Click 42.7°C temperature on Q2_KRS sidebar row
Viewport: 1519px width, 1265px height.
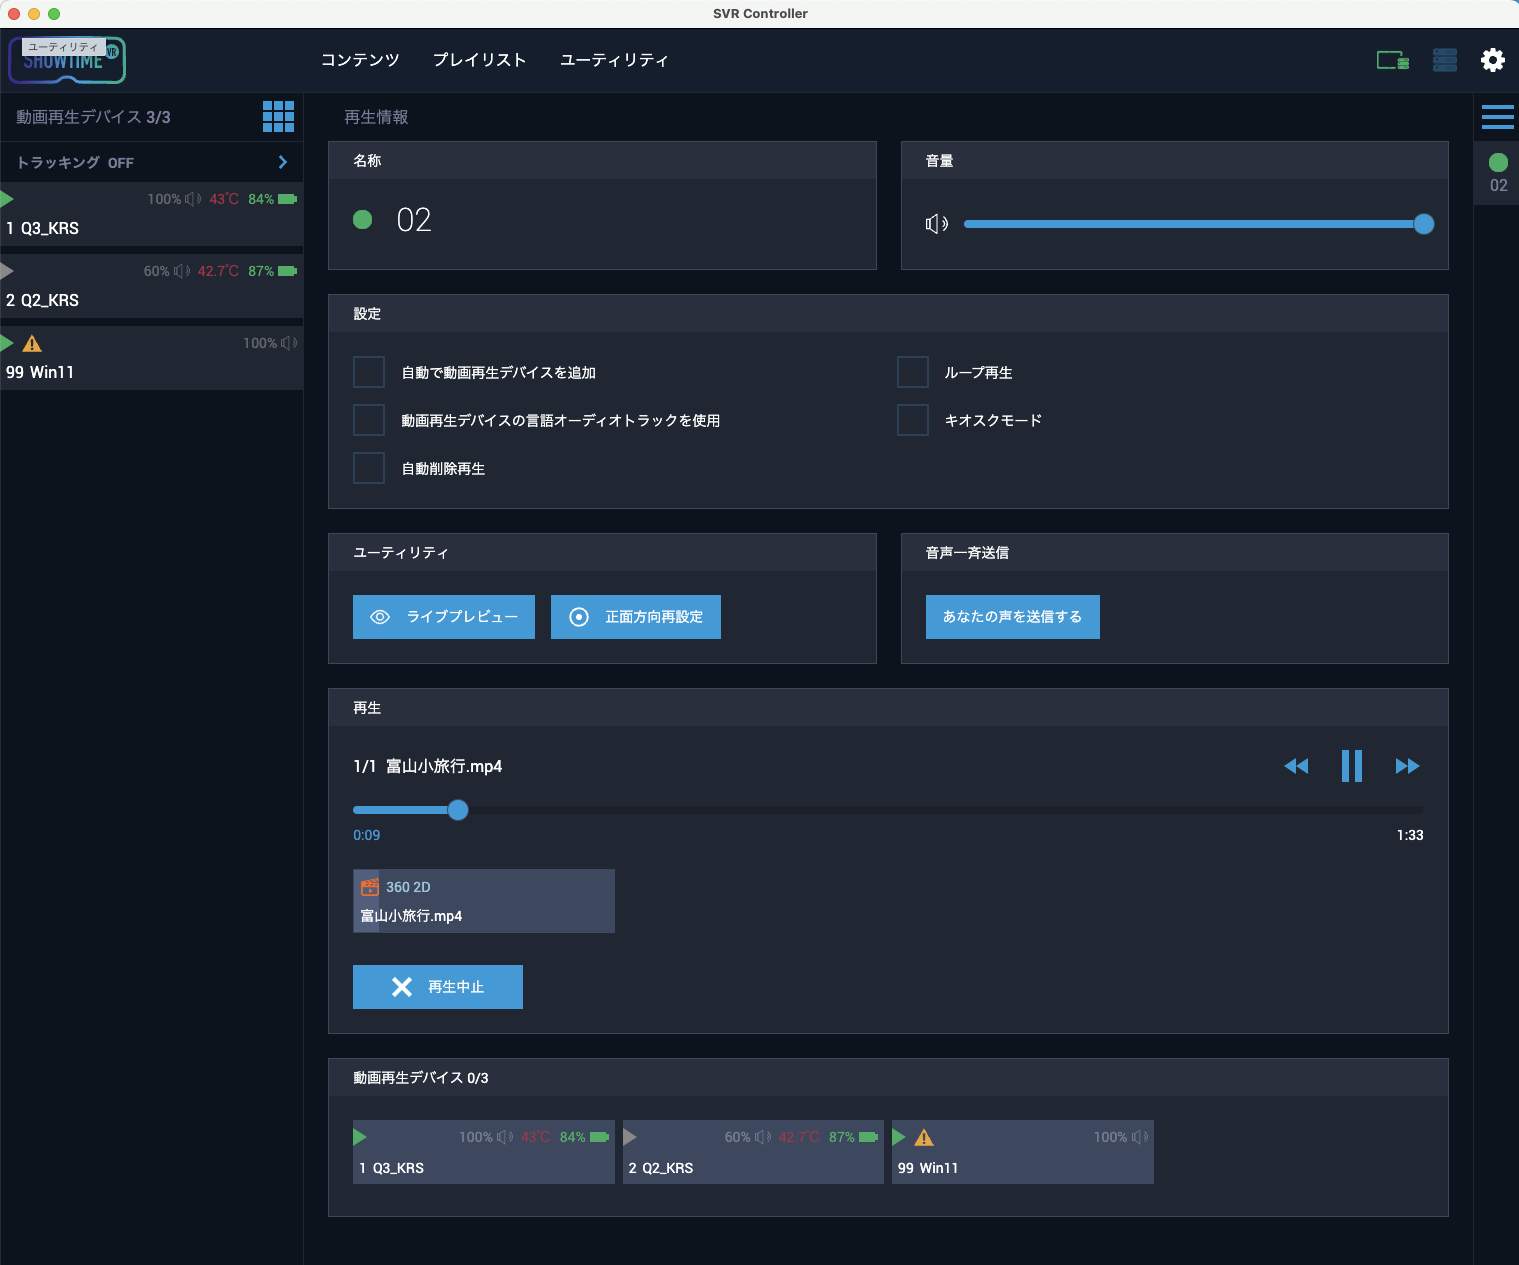pyautogui.click(x=218, y=271)
